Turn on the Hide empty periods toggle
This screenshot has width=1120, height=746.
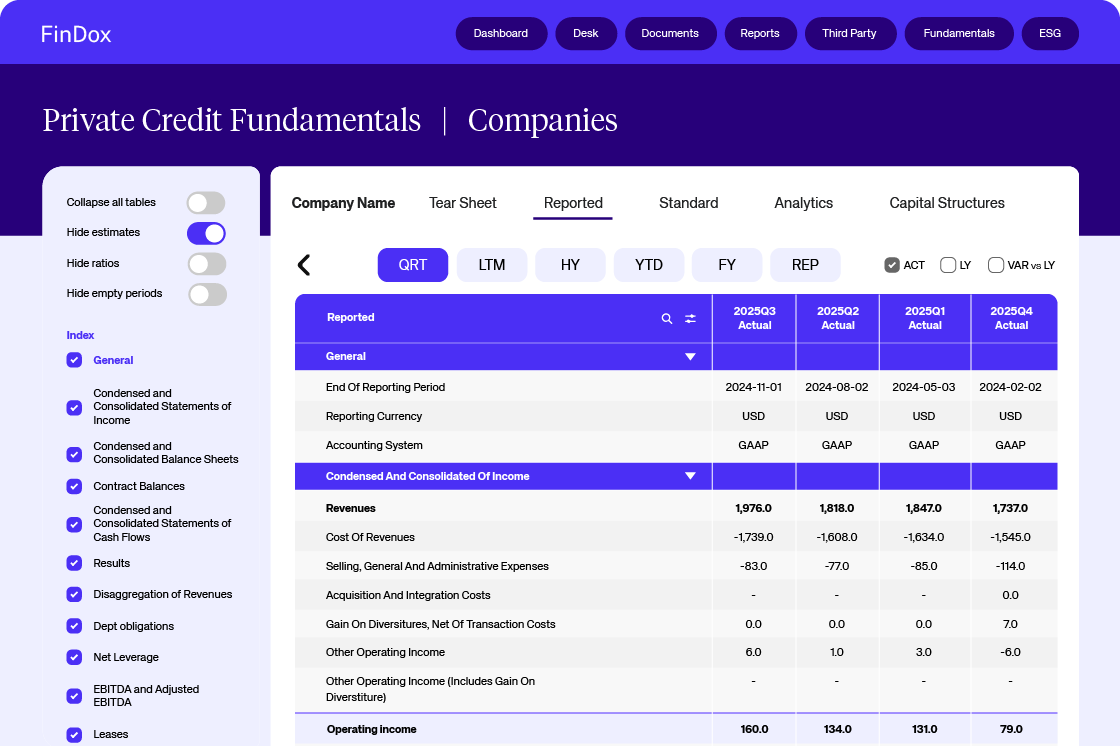206,294
